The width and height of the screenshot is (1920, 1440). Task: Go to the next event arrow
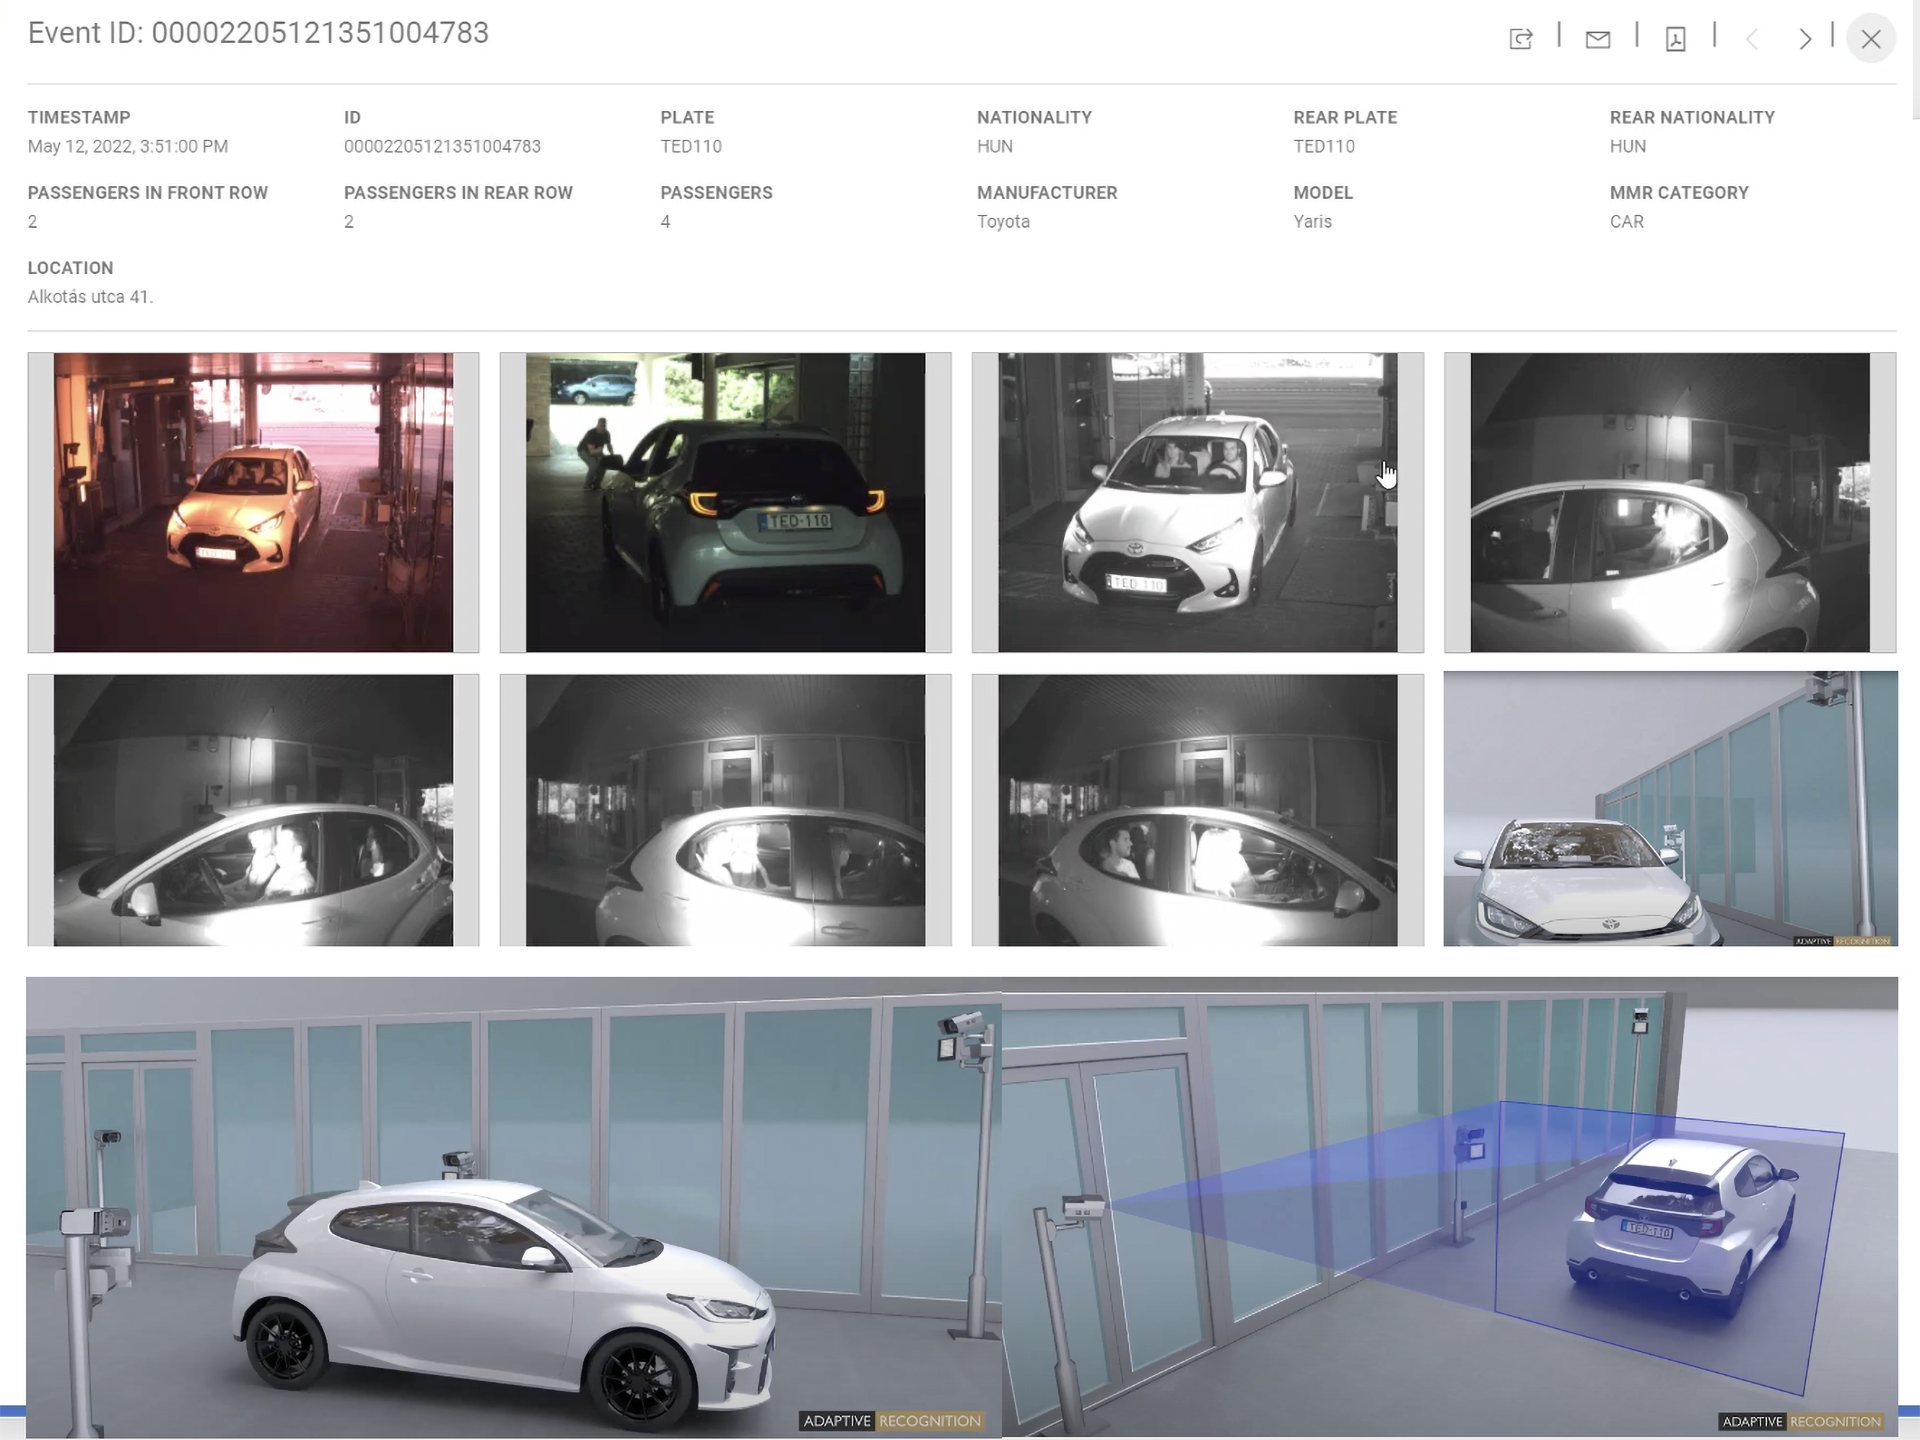(1804, 39)
